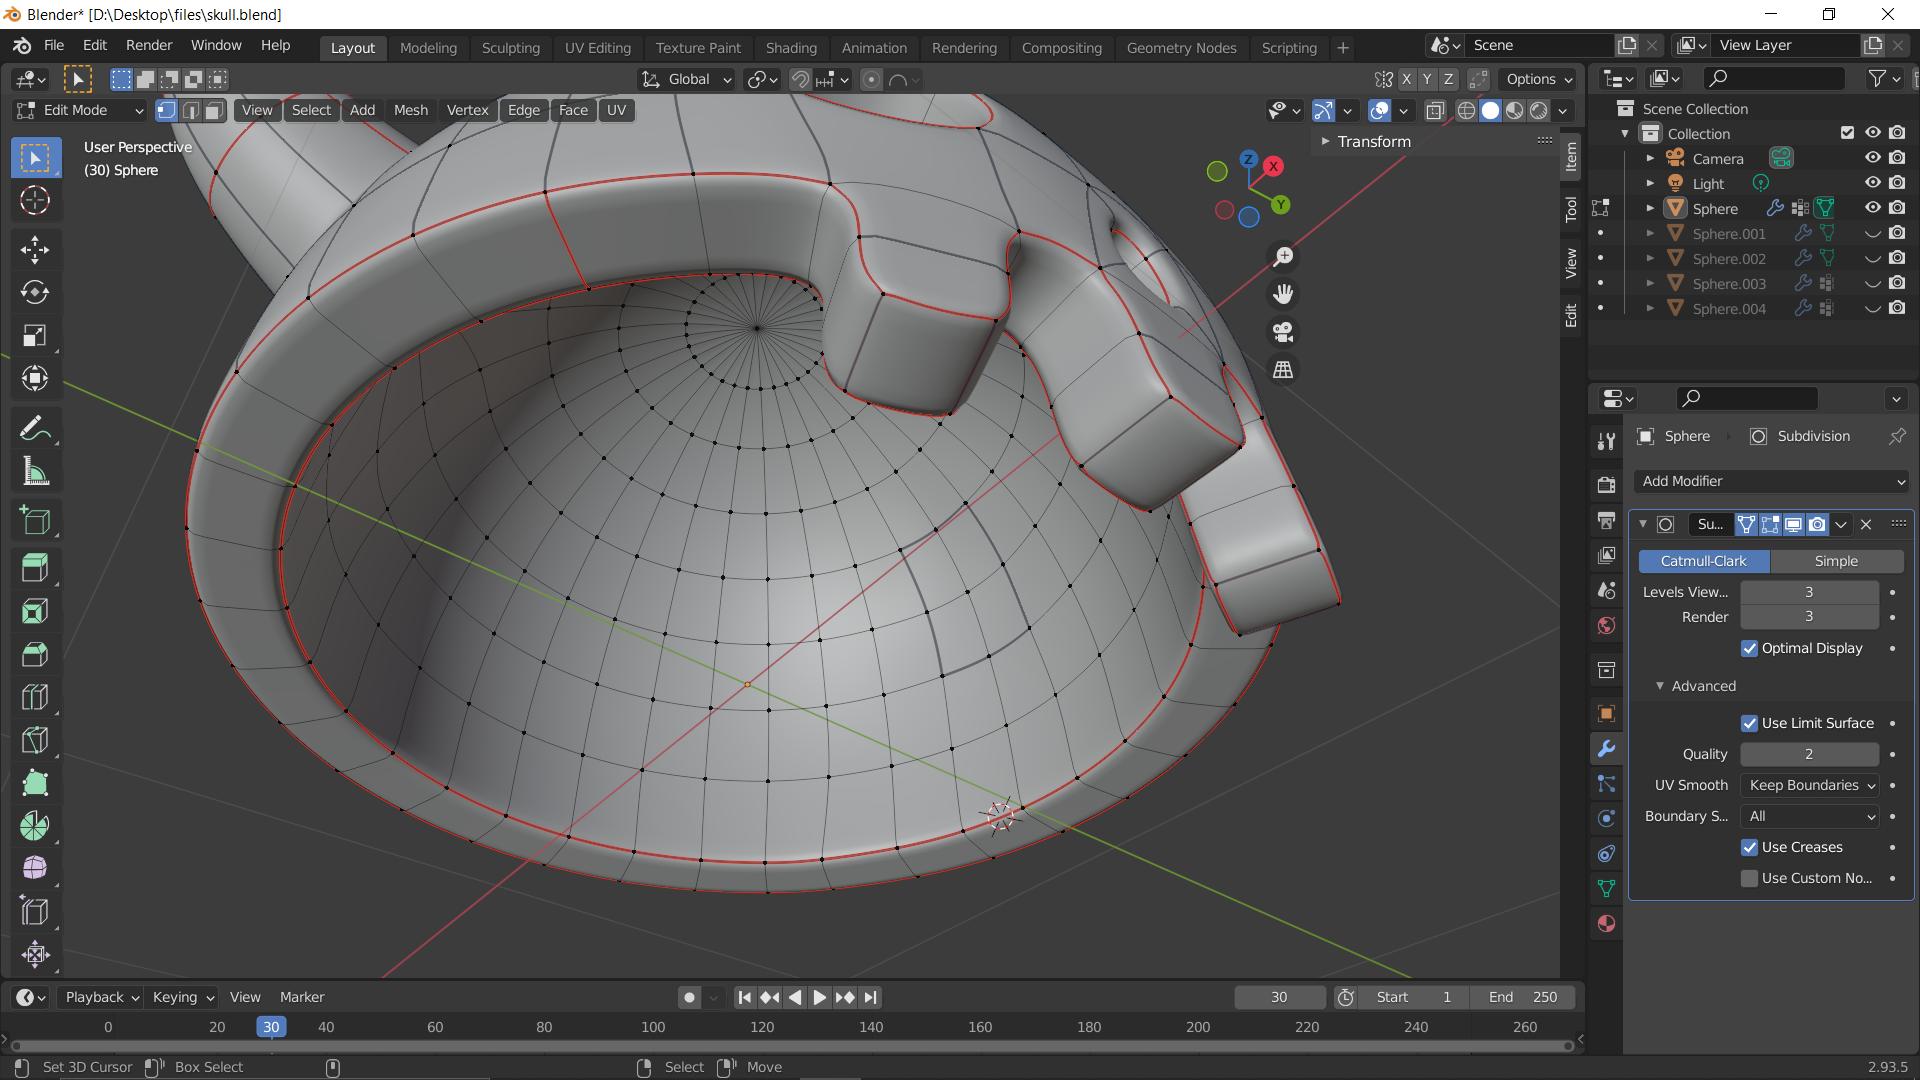
Task: Open the Object Data properties tab icon
Action: tap(1606, 889)
